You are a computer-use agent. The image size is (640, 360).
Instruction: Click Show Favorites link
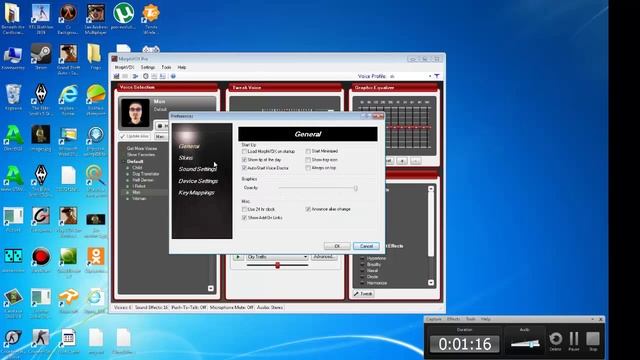coord(141,155)
